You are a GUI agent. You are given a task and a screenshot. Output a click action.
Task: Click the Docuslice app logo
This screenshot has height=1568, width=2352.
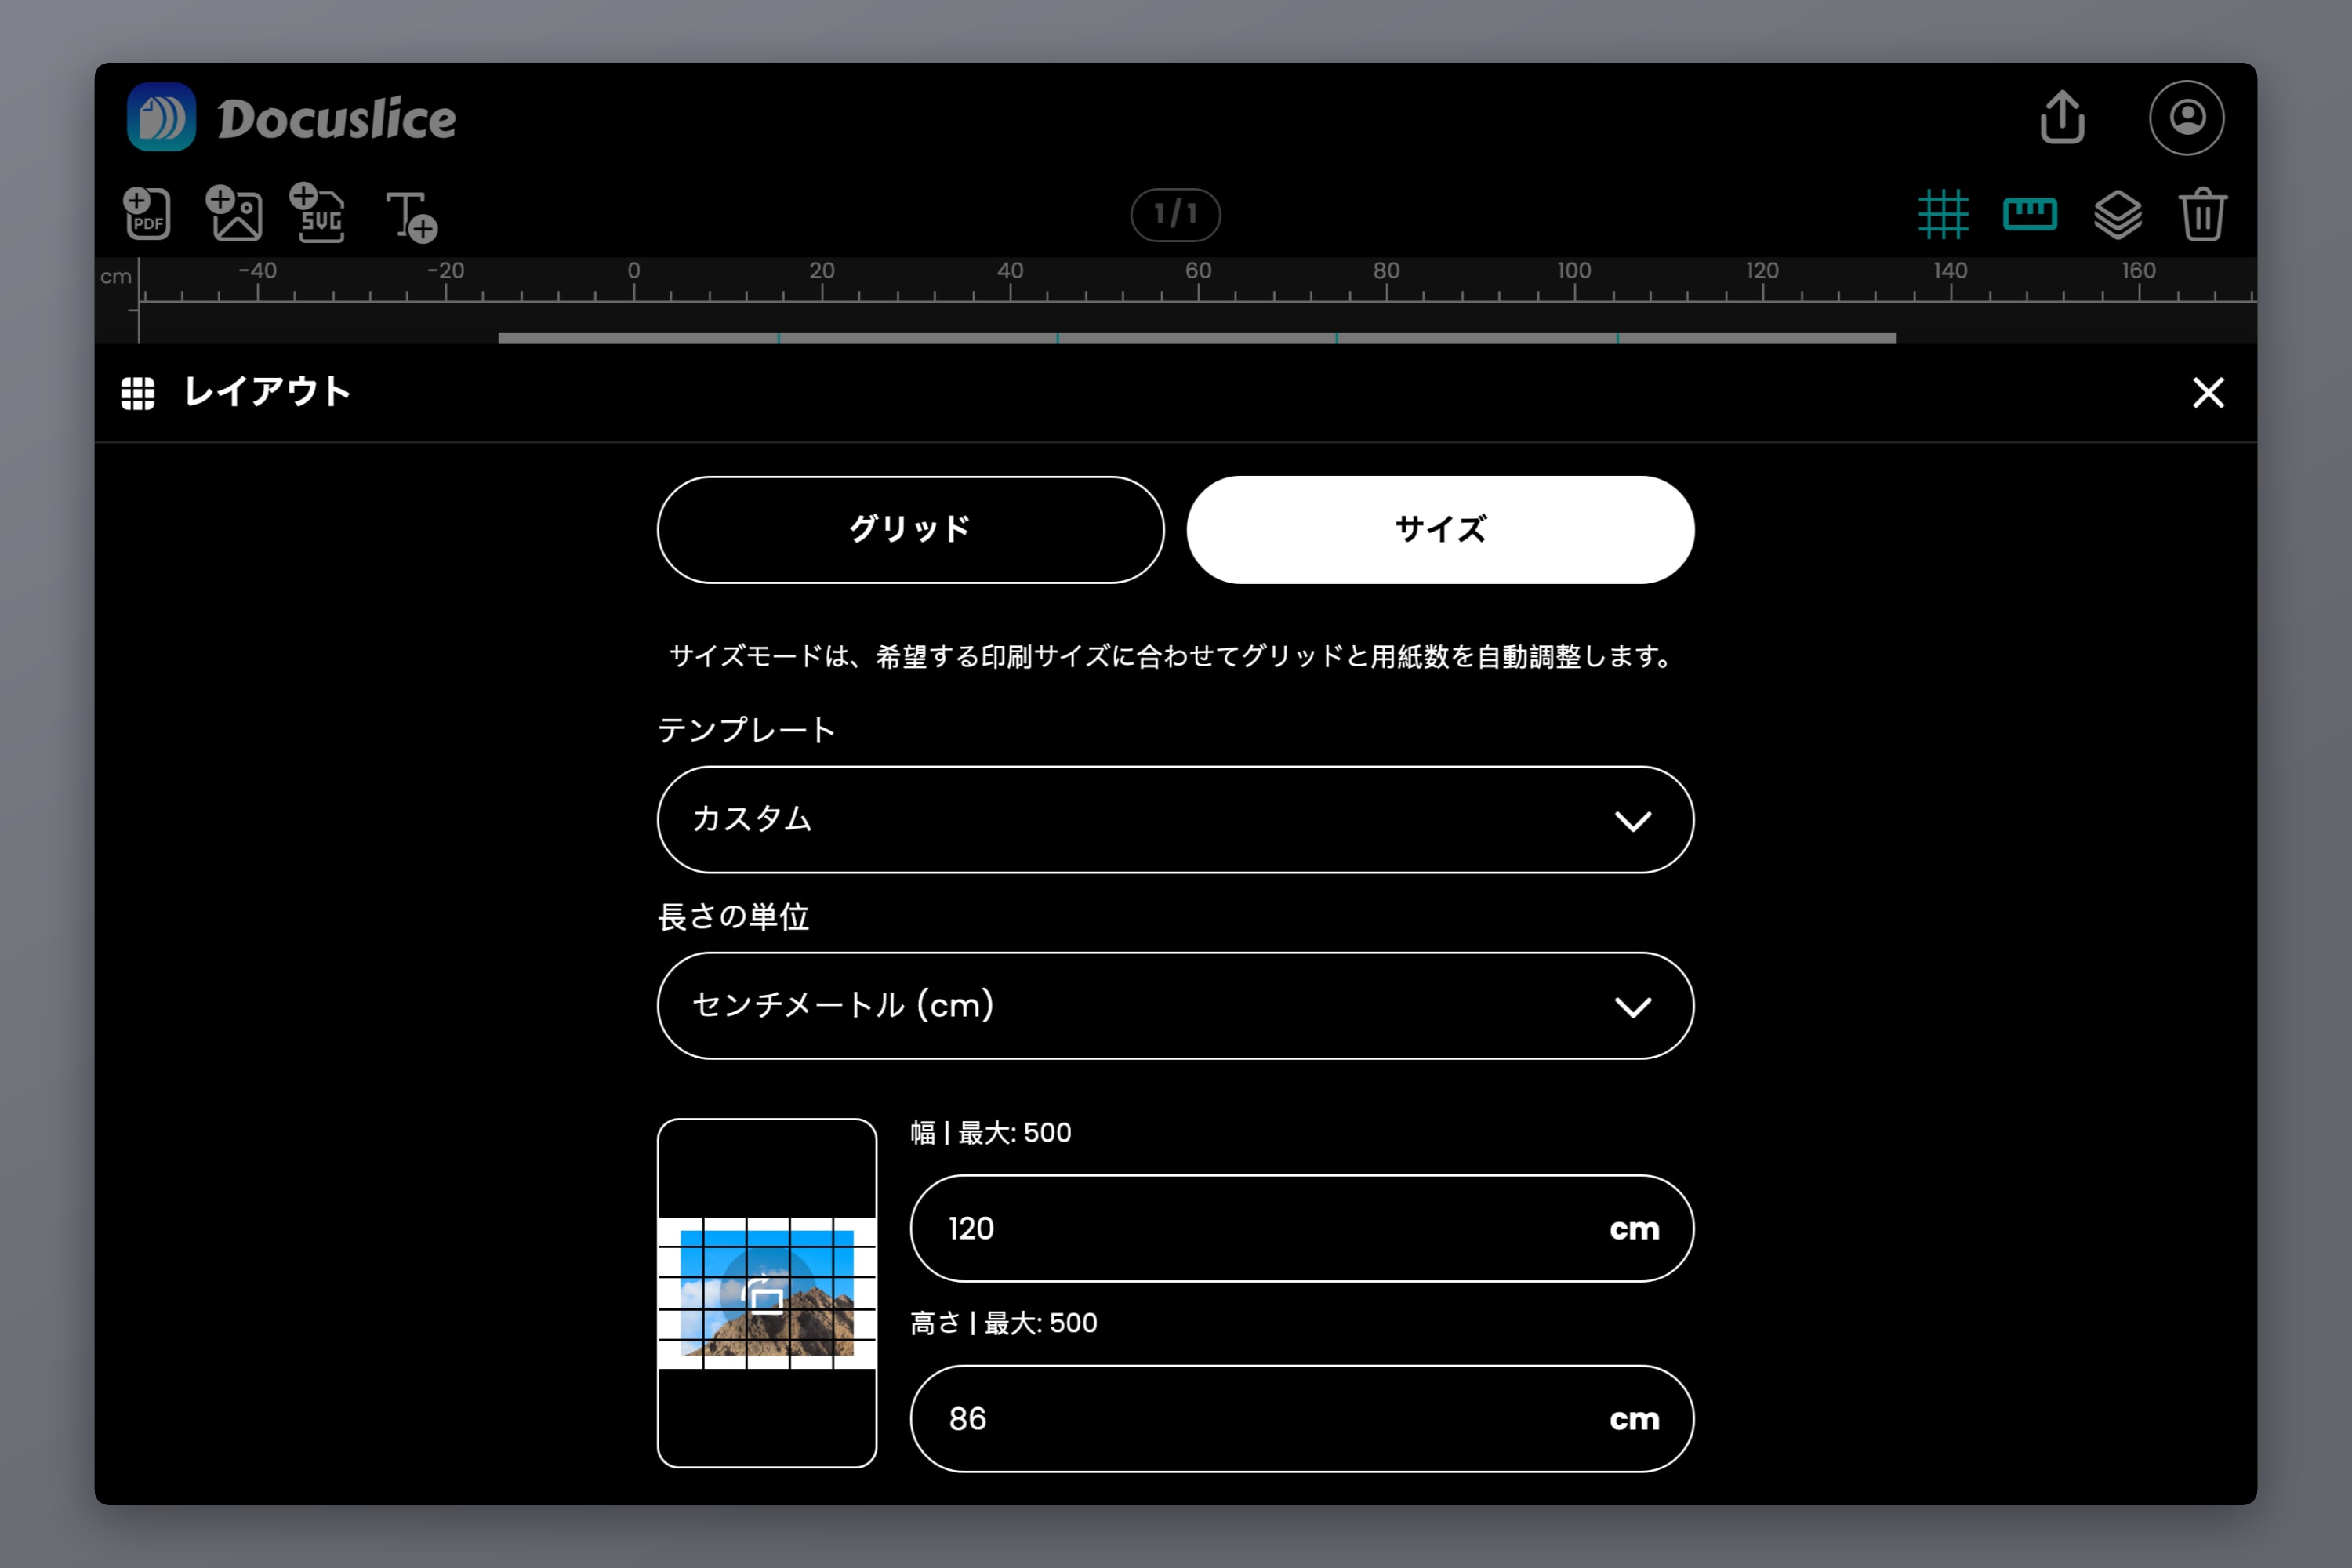pos(161,117)
